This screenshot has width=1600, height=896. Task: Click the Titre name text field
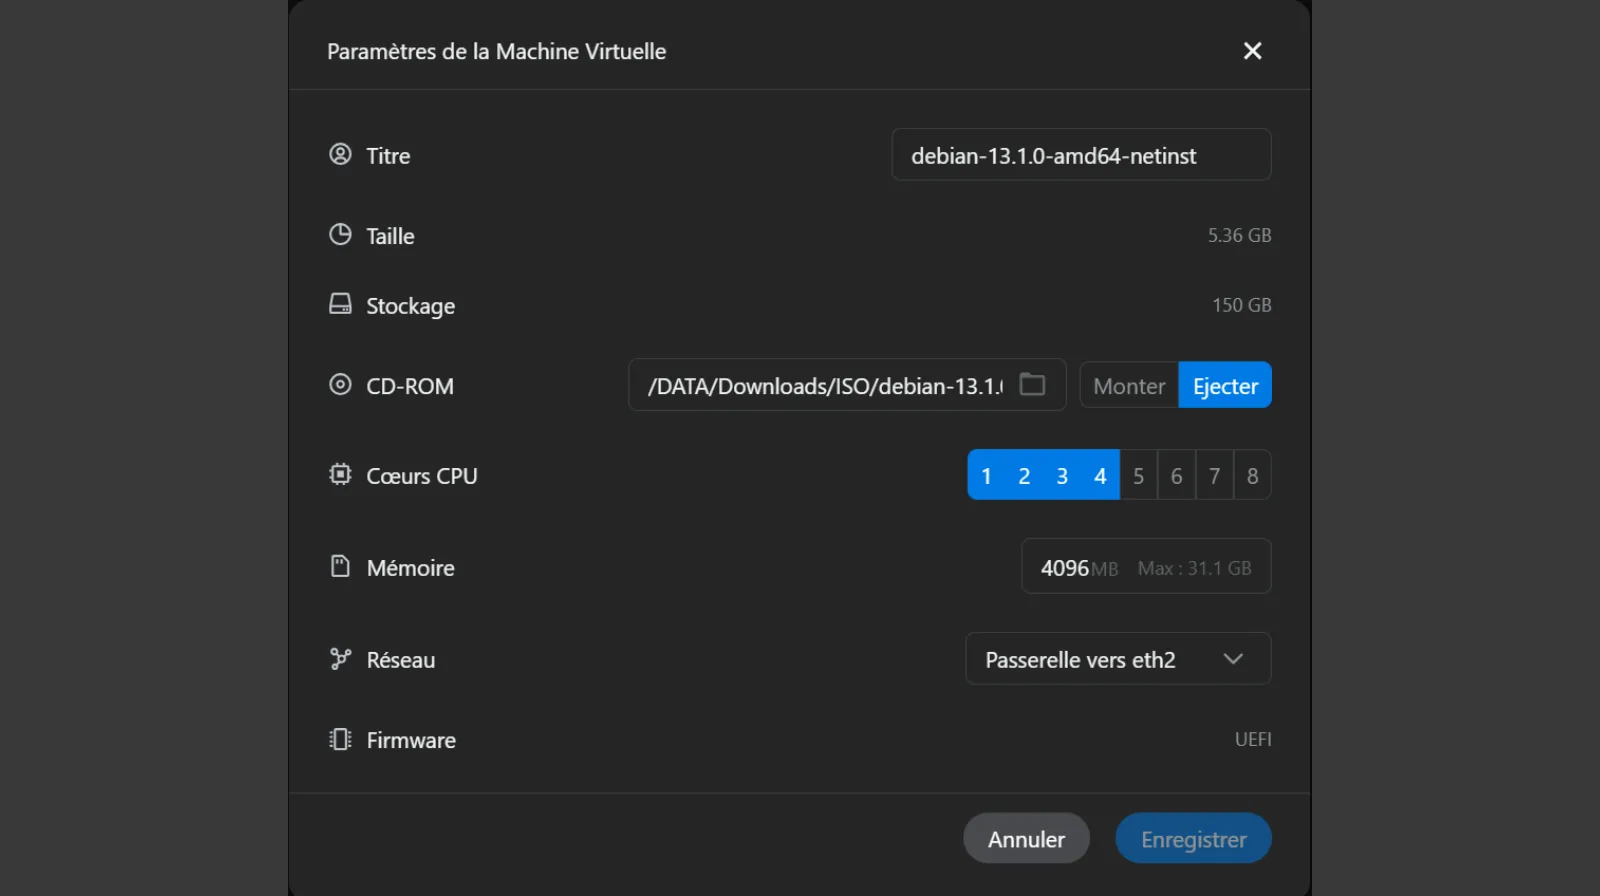click(x=1080, y=155)
